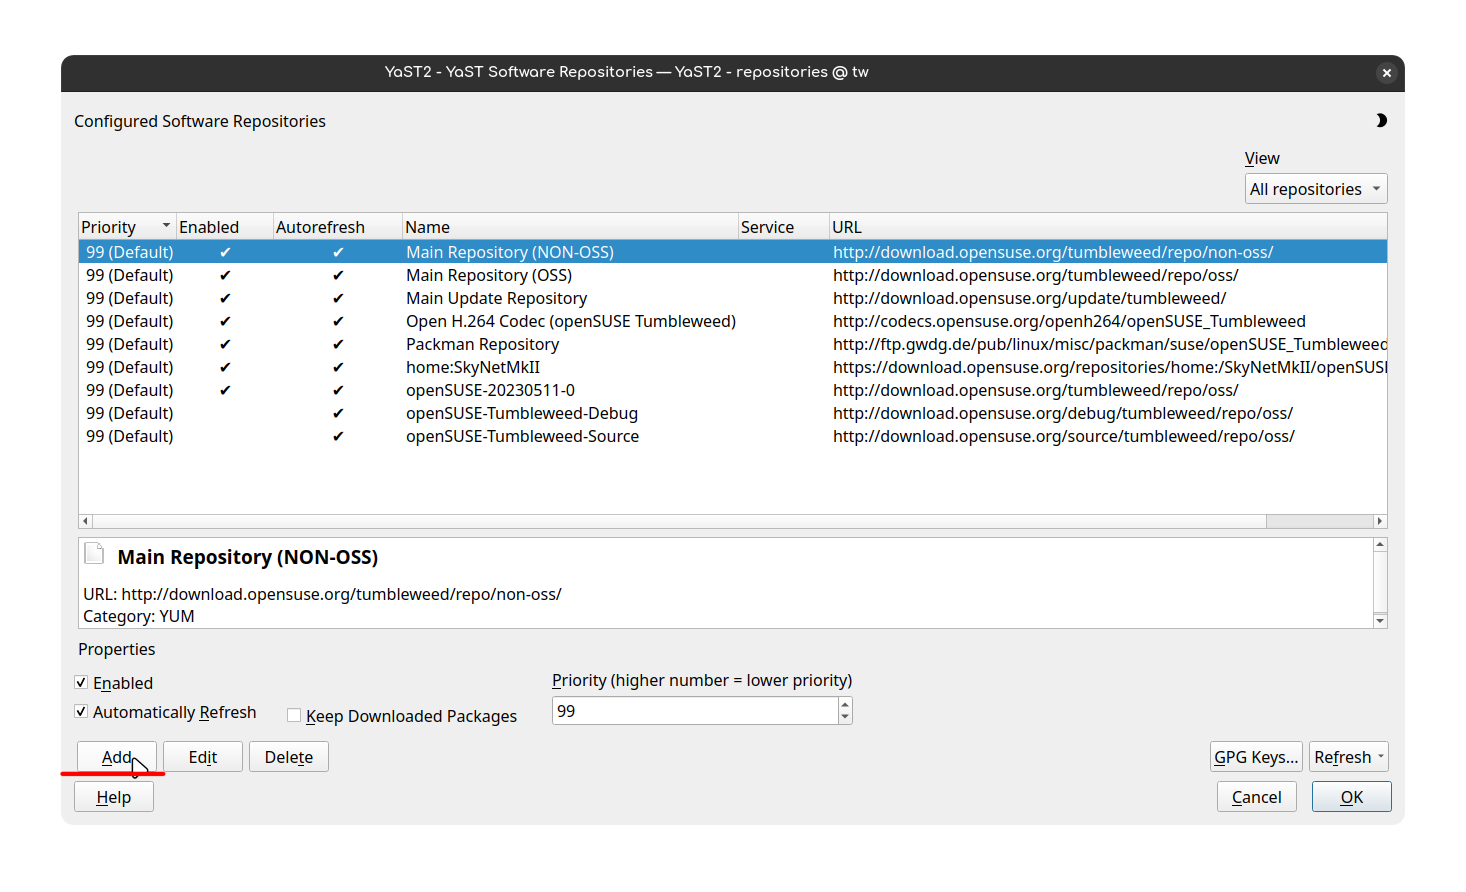Sort by the Service column header
Image resolution: width=1466 pixels, height=892 pixels.
[x=783, y=227]
